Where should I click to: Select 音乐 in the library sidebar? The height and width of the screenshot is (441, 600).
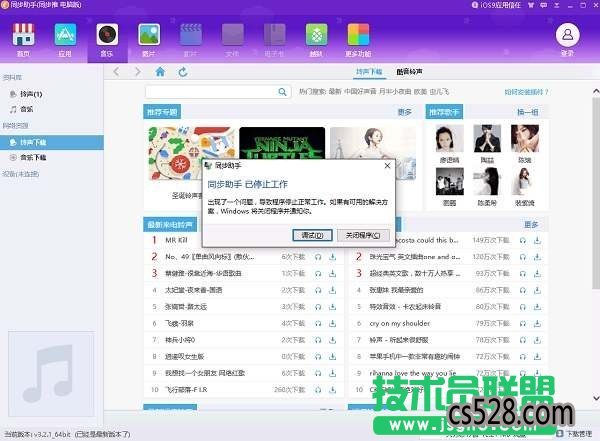coord(26,109)
